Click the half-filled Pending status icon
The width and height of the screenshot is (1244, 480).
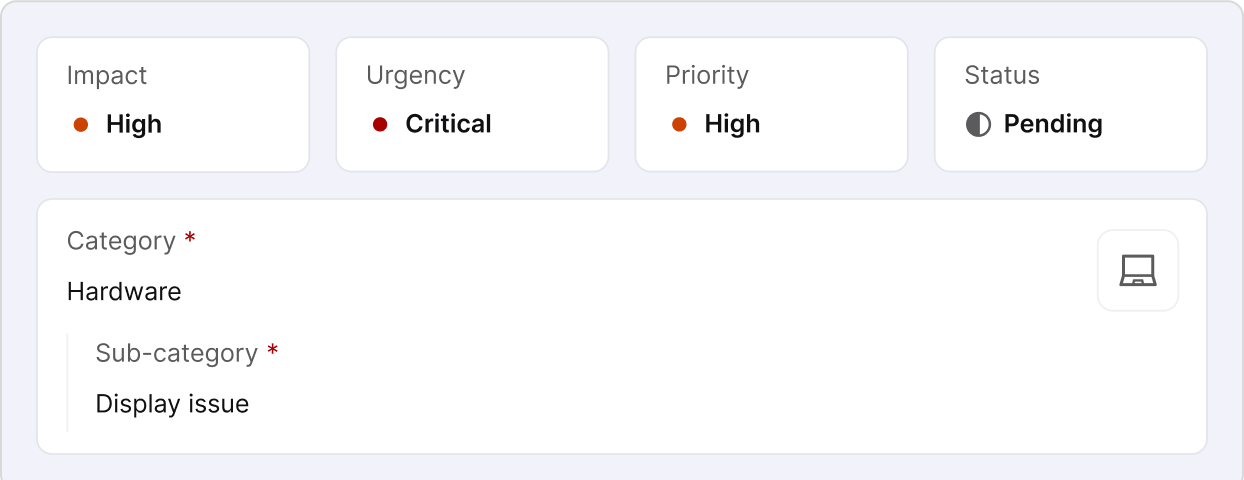click(978, 124)
